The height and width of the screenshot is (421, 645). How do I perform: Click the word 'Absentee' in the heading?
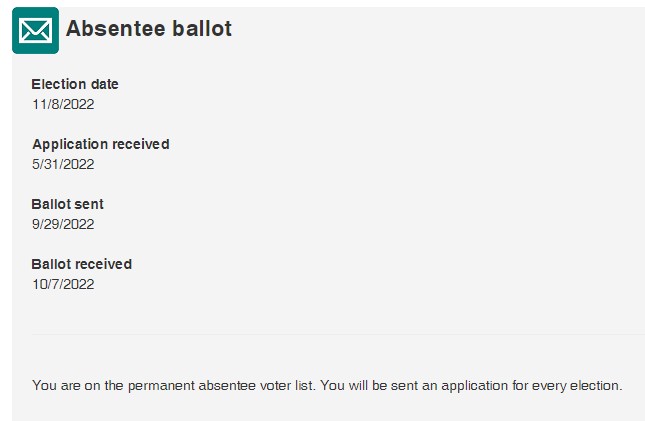tap(116, 29)
